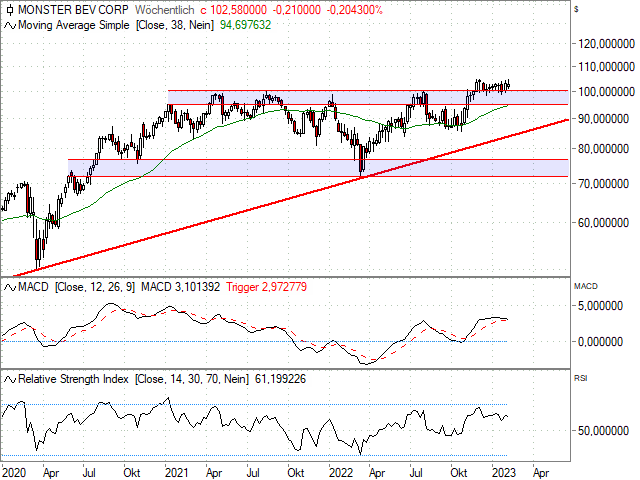Viewport: 640px width, 480px height.
Task: Click the Relative Strength Index line icon
Action: click(x=10, y=380)
